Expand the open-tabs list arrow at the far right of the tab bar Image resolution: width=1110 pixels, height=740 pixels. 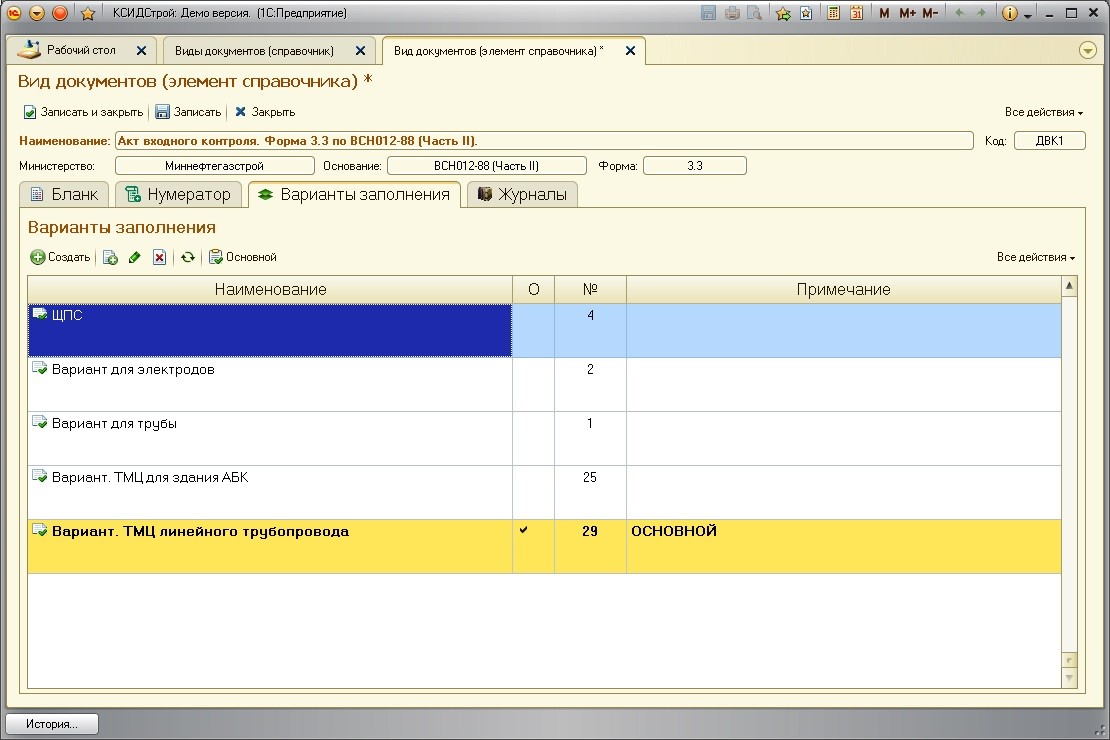pos(1088,50)
